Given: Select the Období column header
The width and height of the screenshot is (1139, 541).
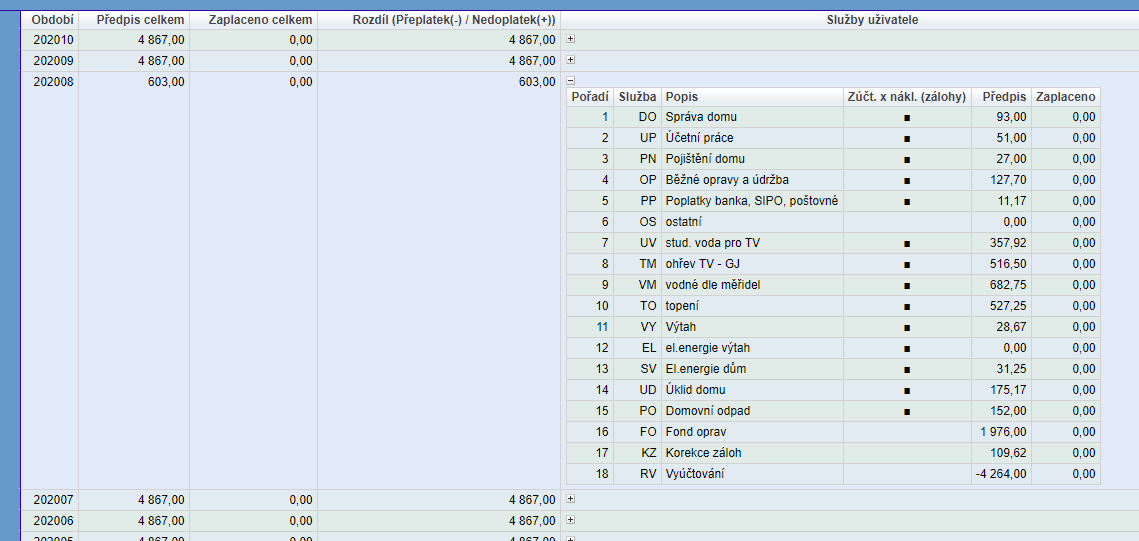Looking at the screenshot, I should (49, 20).
